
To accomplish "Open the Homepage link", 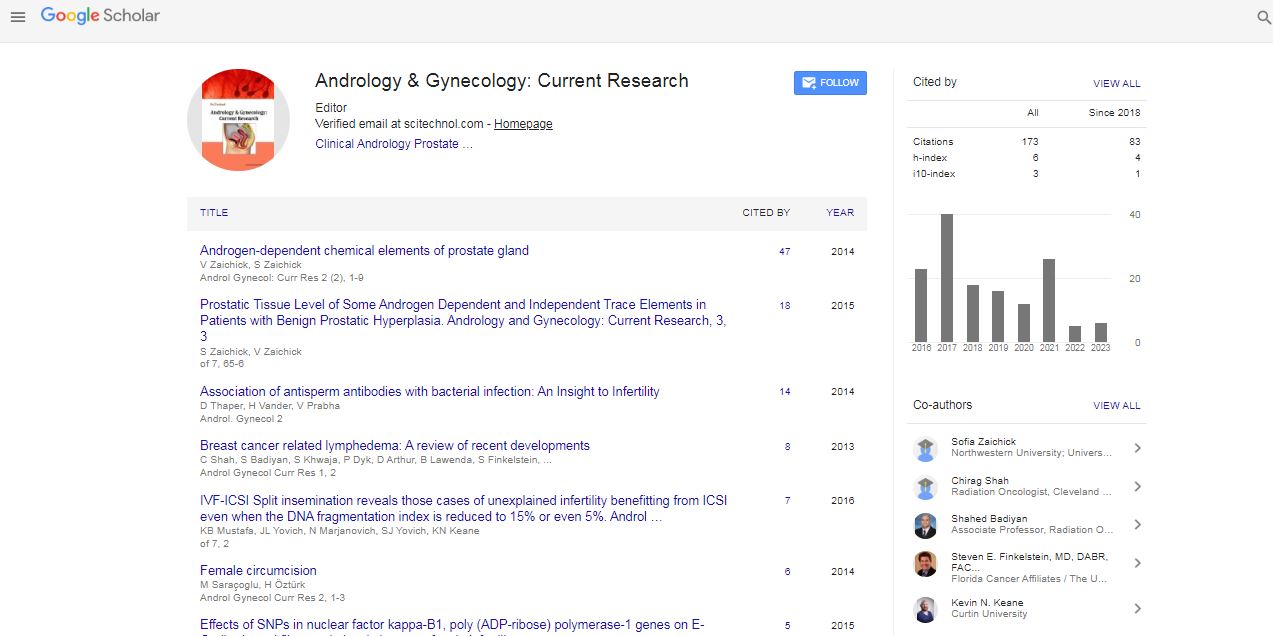I will pos(523,124).
